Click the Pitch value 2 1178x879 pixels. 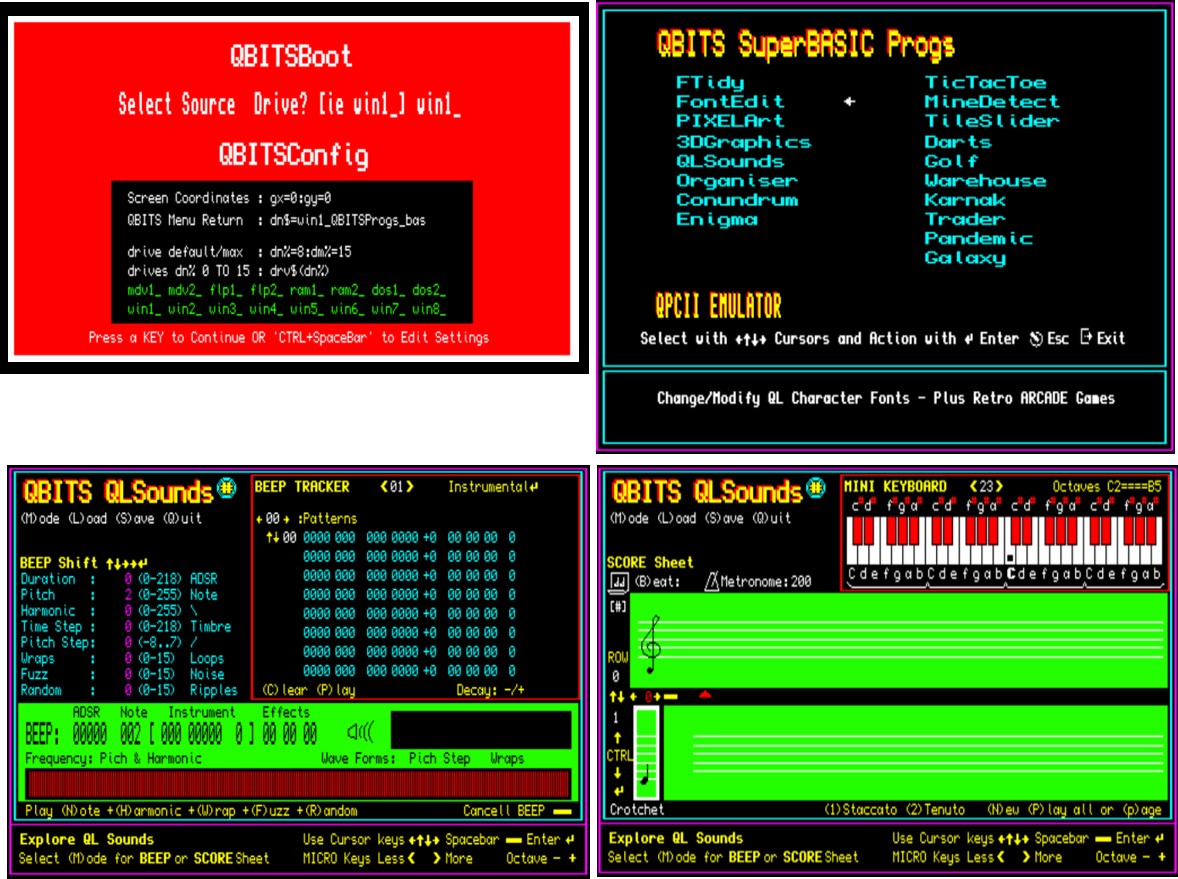tap(128, 595)
